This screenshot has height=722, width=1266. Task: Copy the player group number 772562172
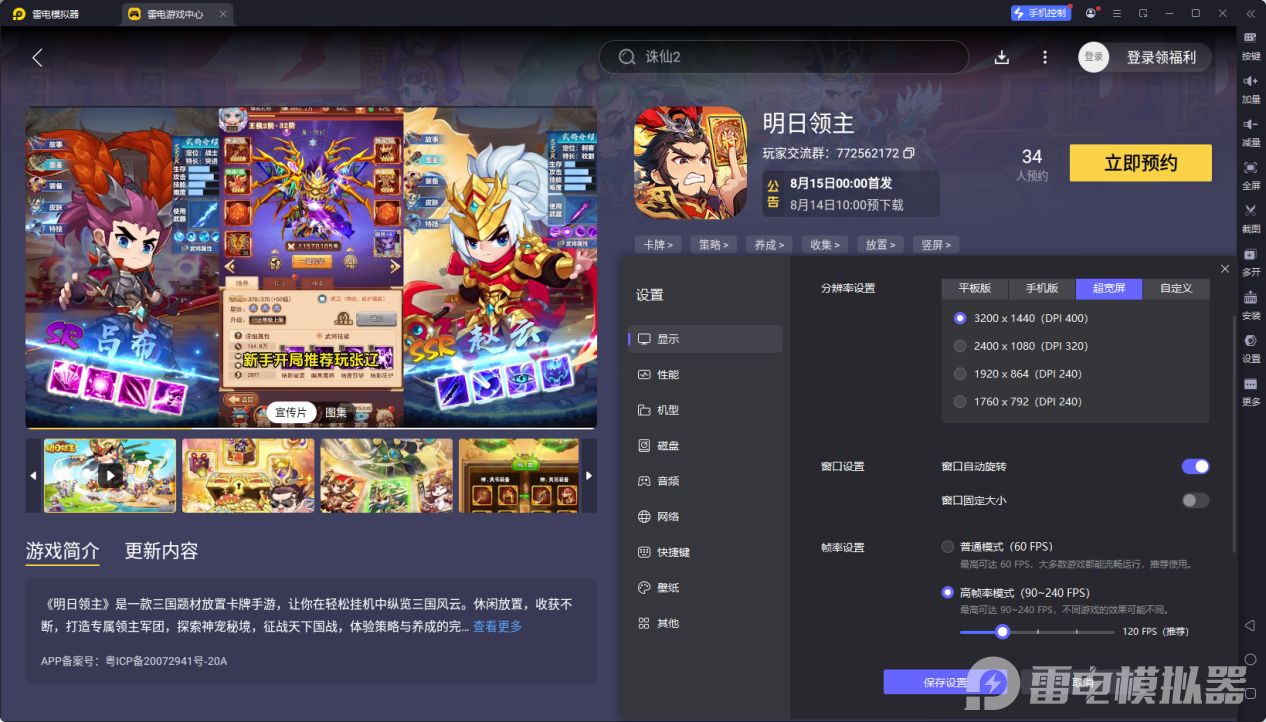point(909,154)
